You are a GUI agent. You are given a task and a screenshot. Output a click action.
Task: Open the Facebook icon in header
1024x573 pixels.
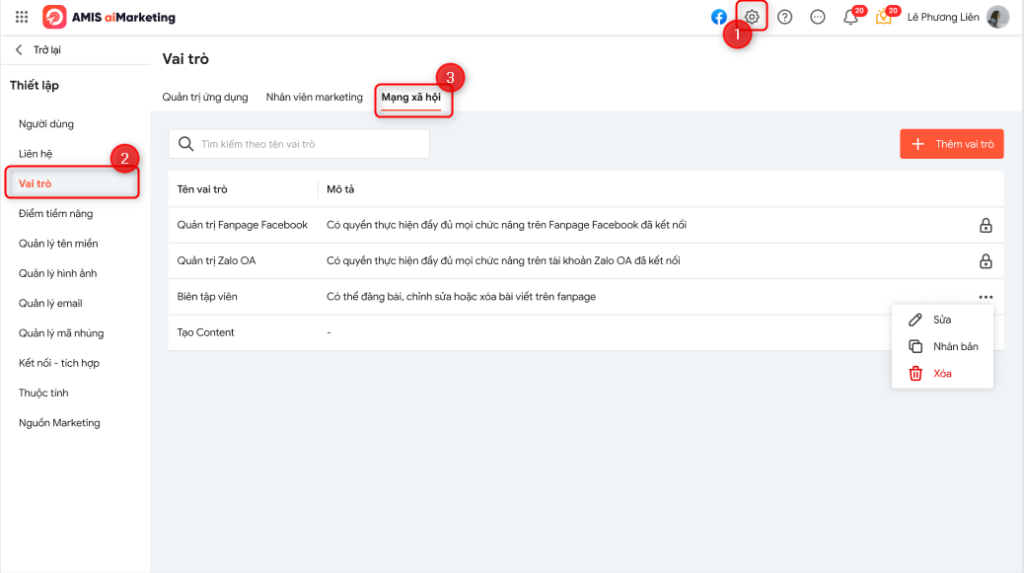coord(718,17)
